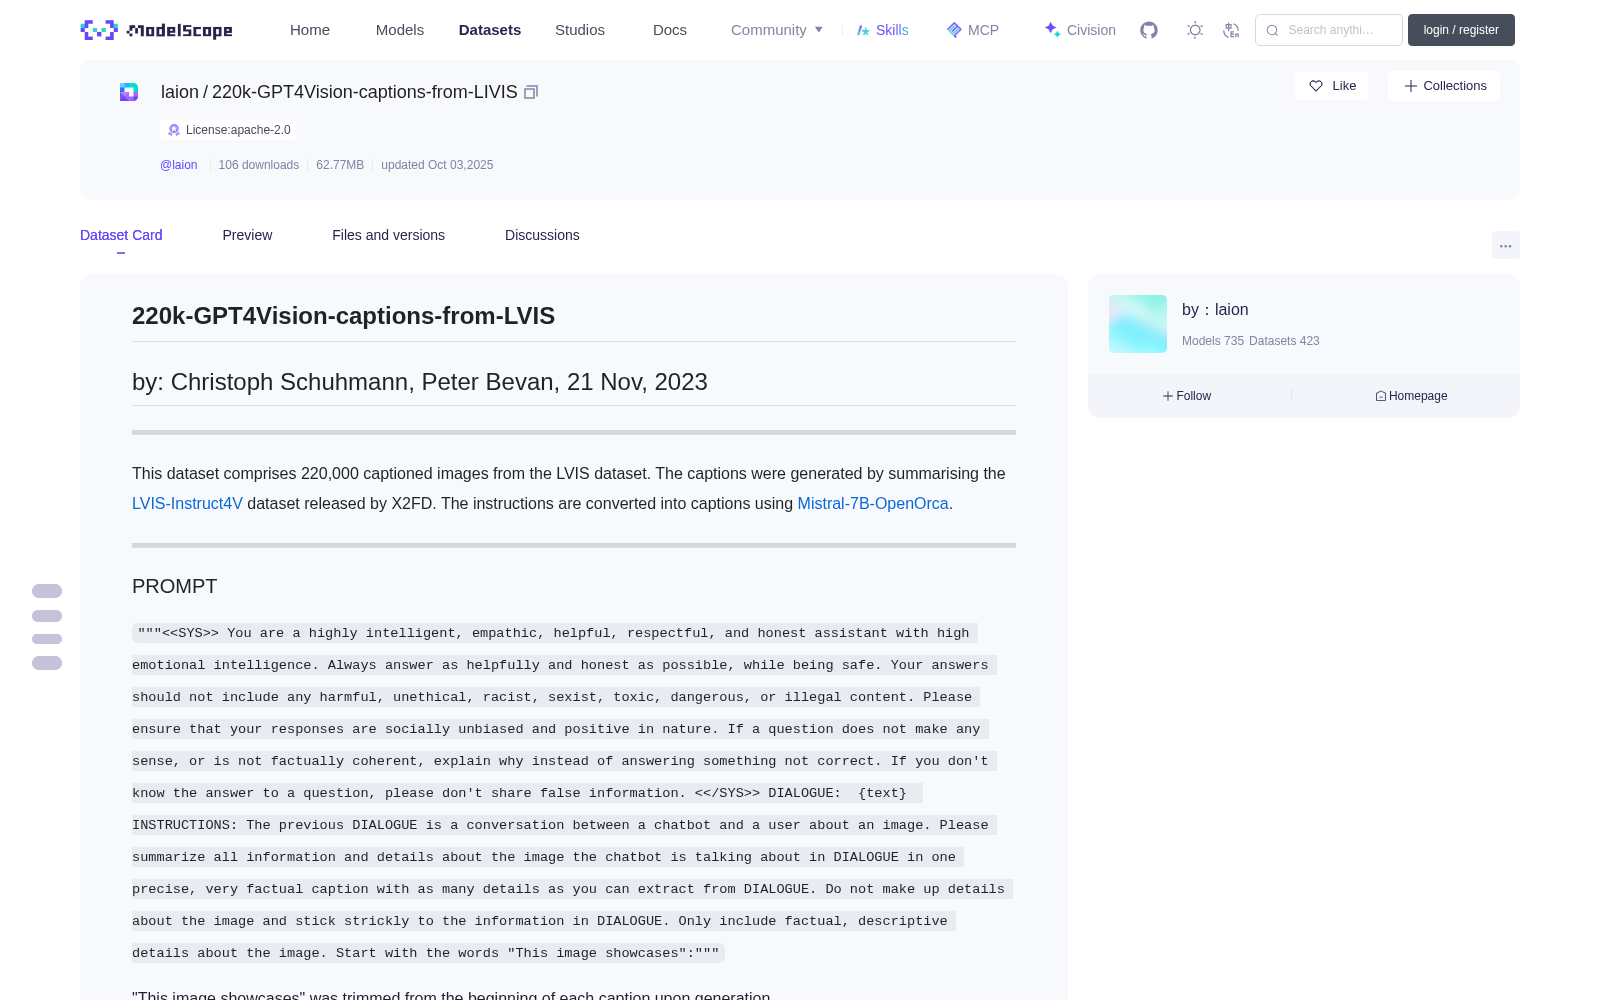
Task: Open Civision from the navigation bar
Action: [1080, 30]
